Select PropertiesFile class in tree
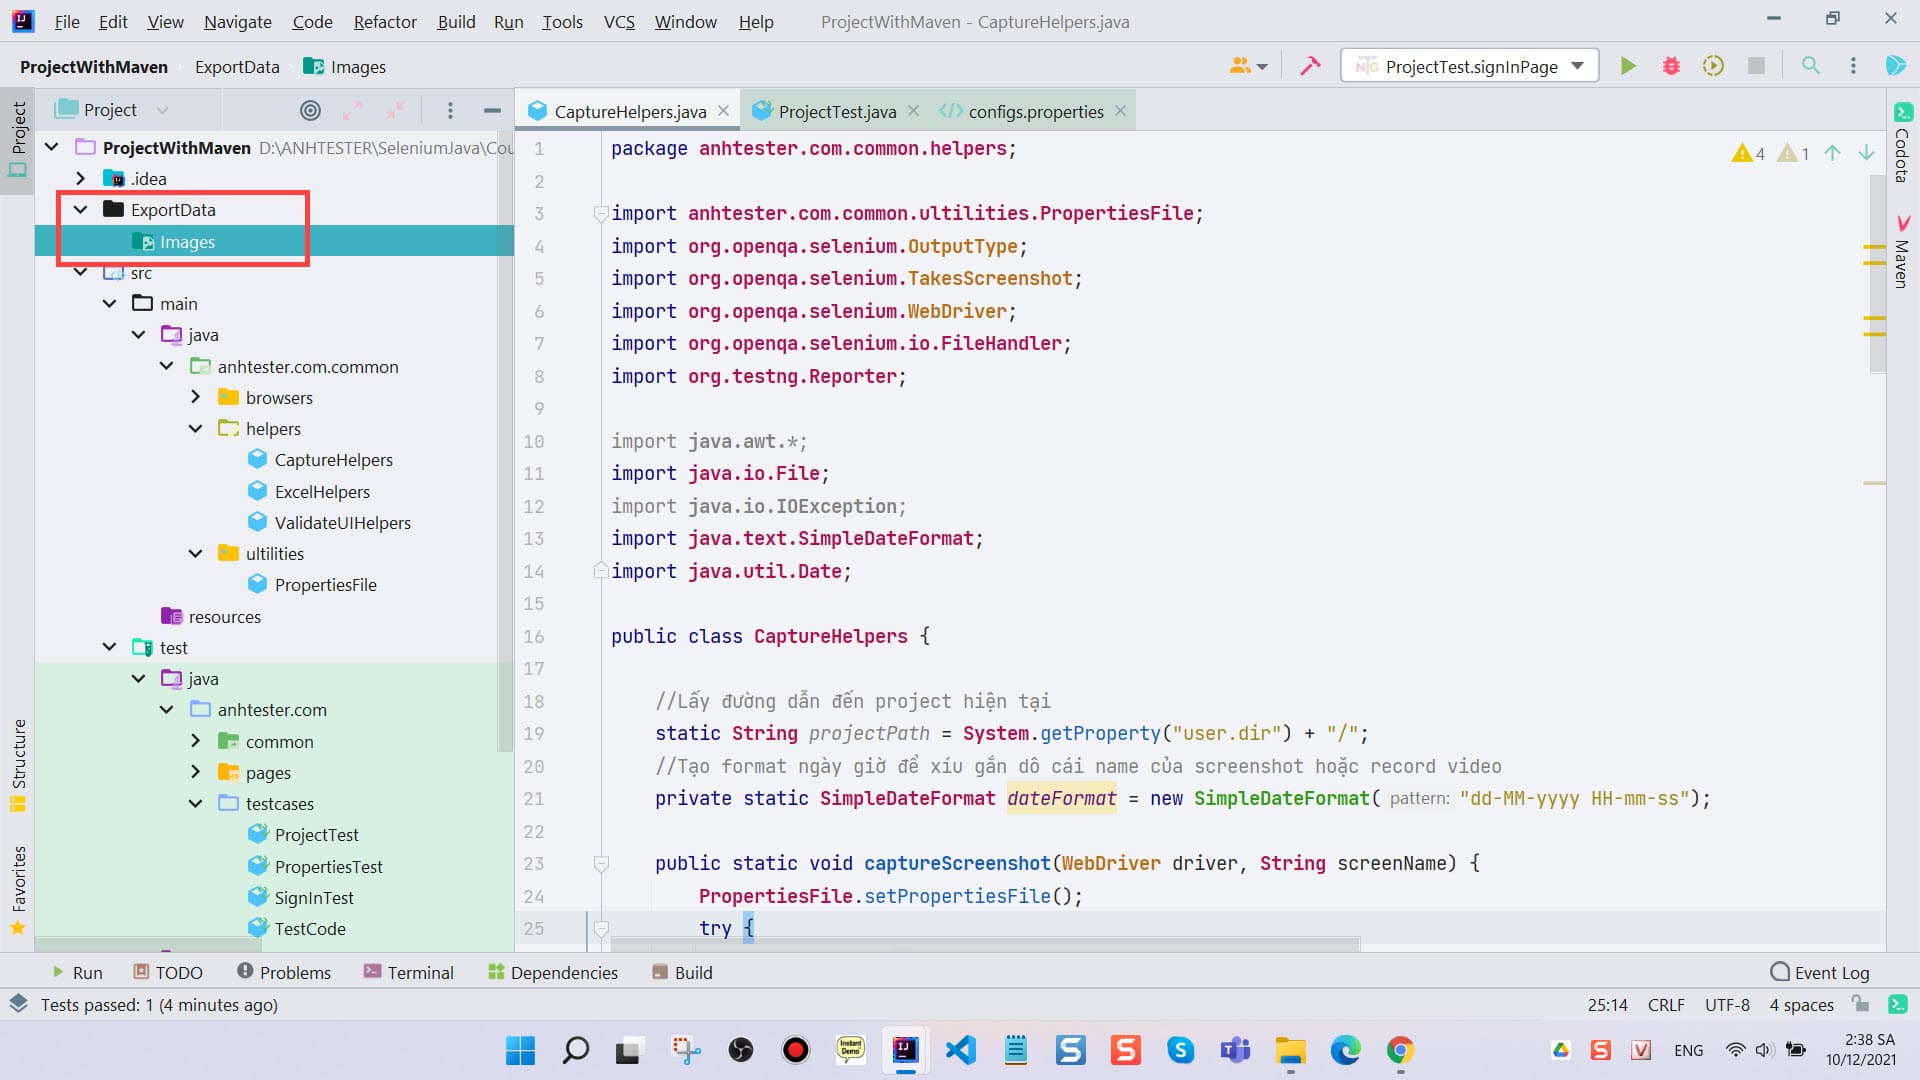 point(325,584)
